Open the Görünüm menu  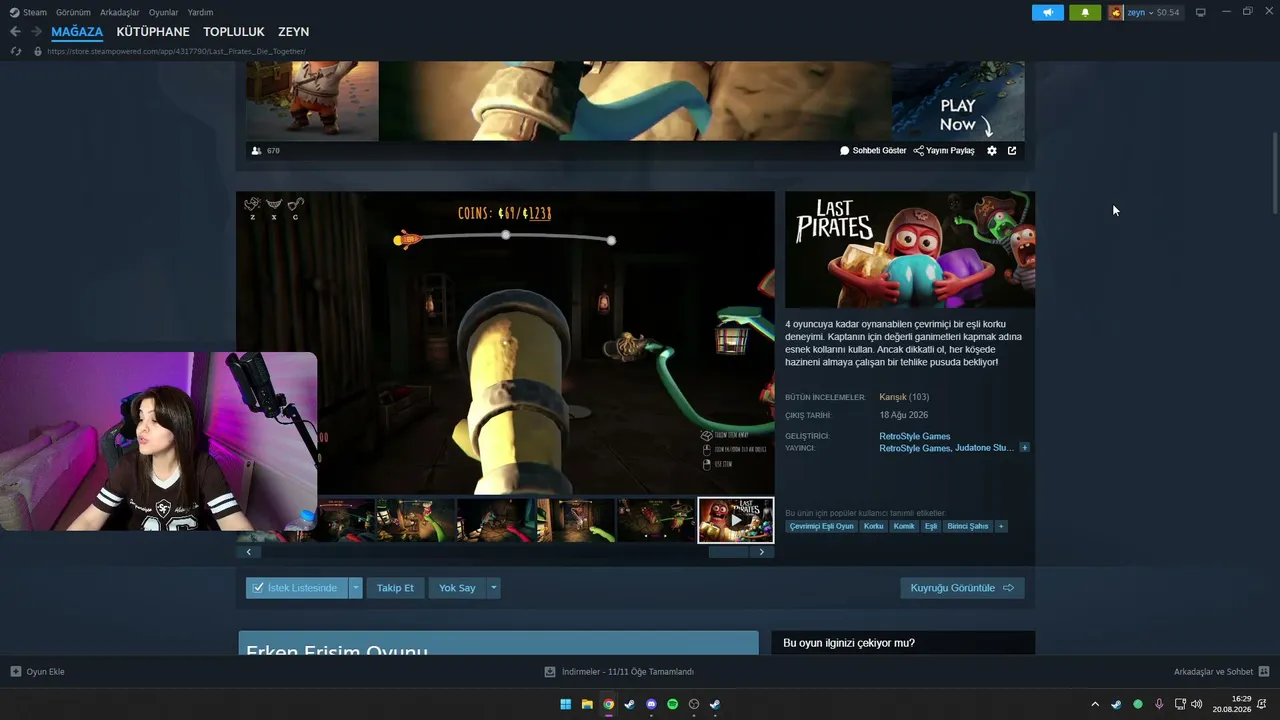pyautogui.click(x=73, y=12)
